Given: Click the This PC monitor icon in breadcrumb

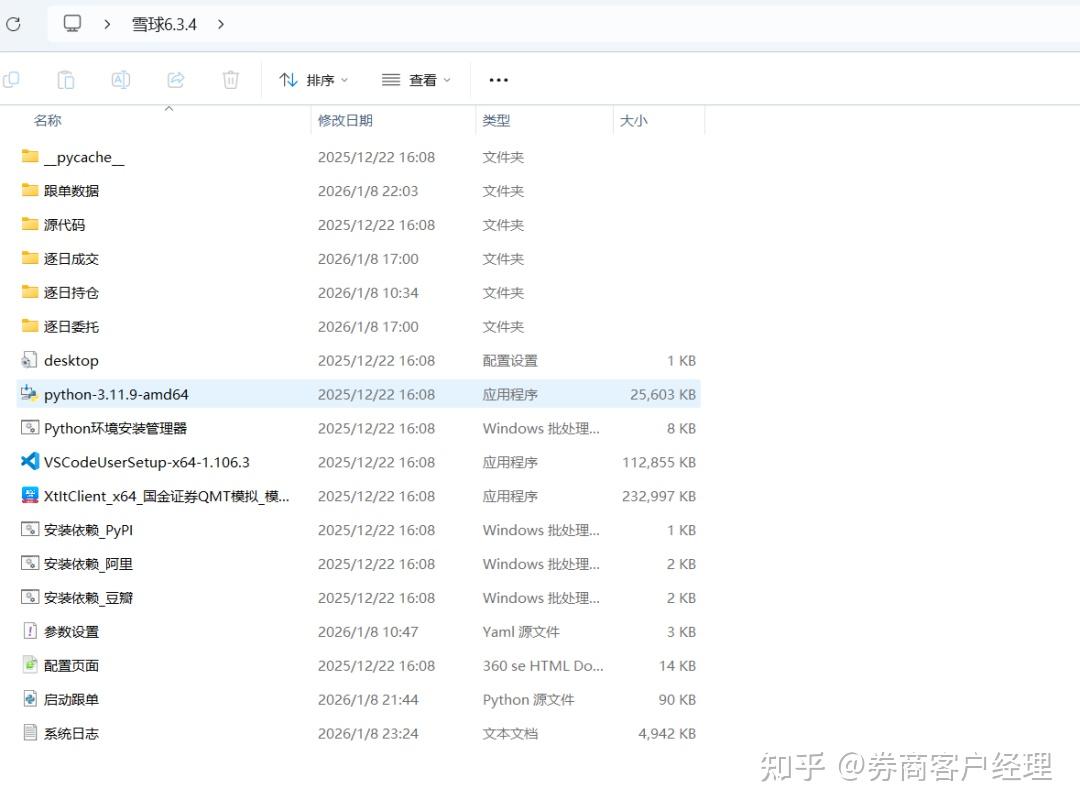Looking at the screenshot, I should click(x=72, y=23).
